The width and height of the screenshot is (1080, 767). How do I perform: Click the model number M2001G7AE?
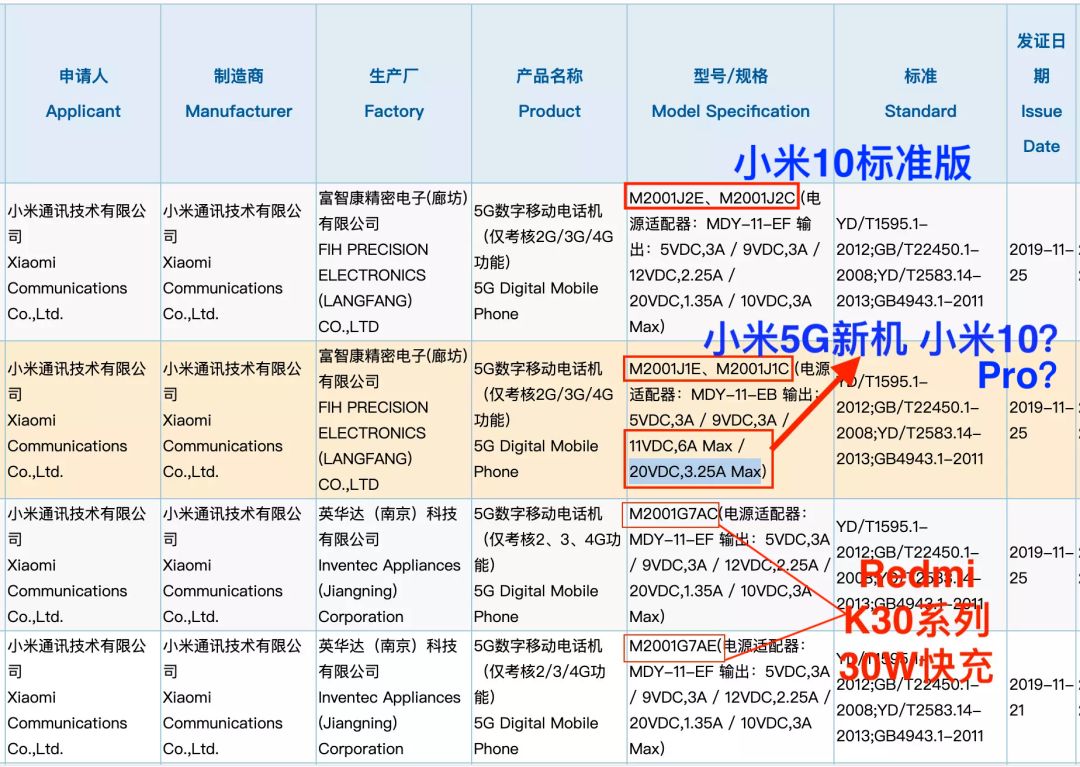point(673,646)
